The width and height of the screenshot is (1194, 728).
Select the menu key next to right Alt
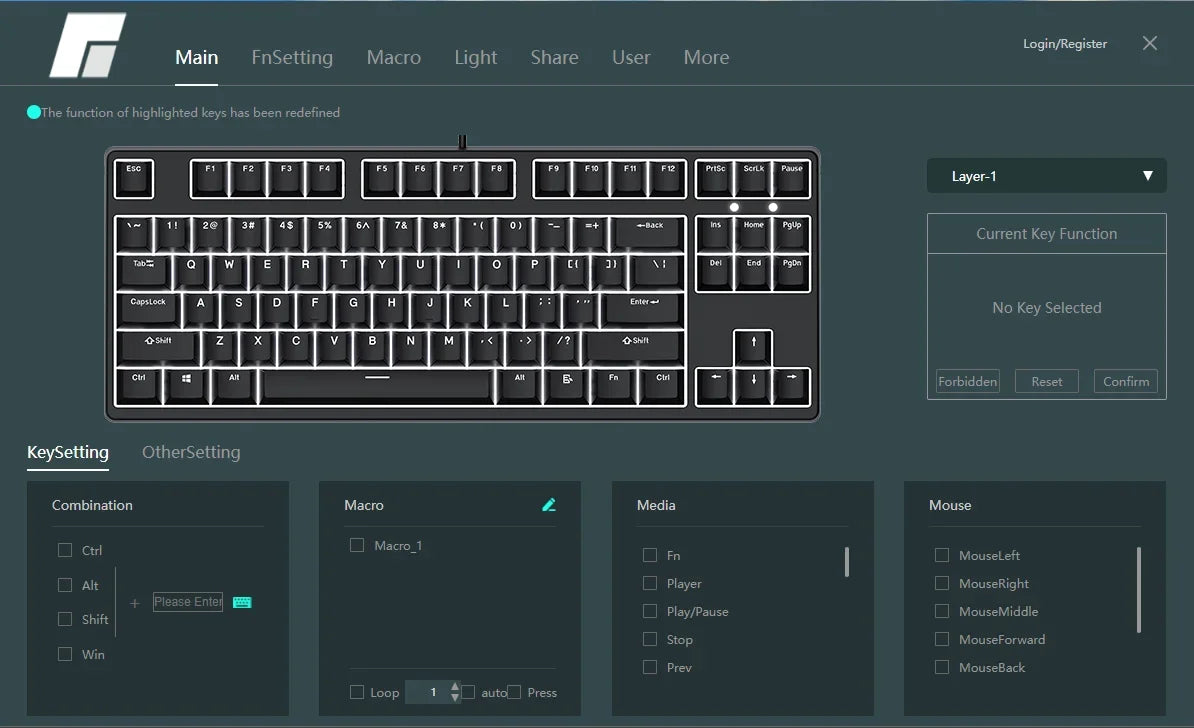click(567, 387)
